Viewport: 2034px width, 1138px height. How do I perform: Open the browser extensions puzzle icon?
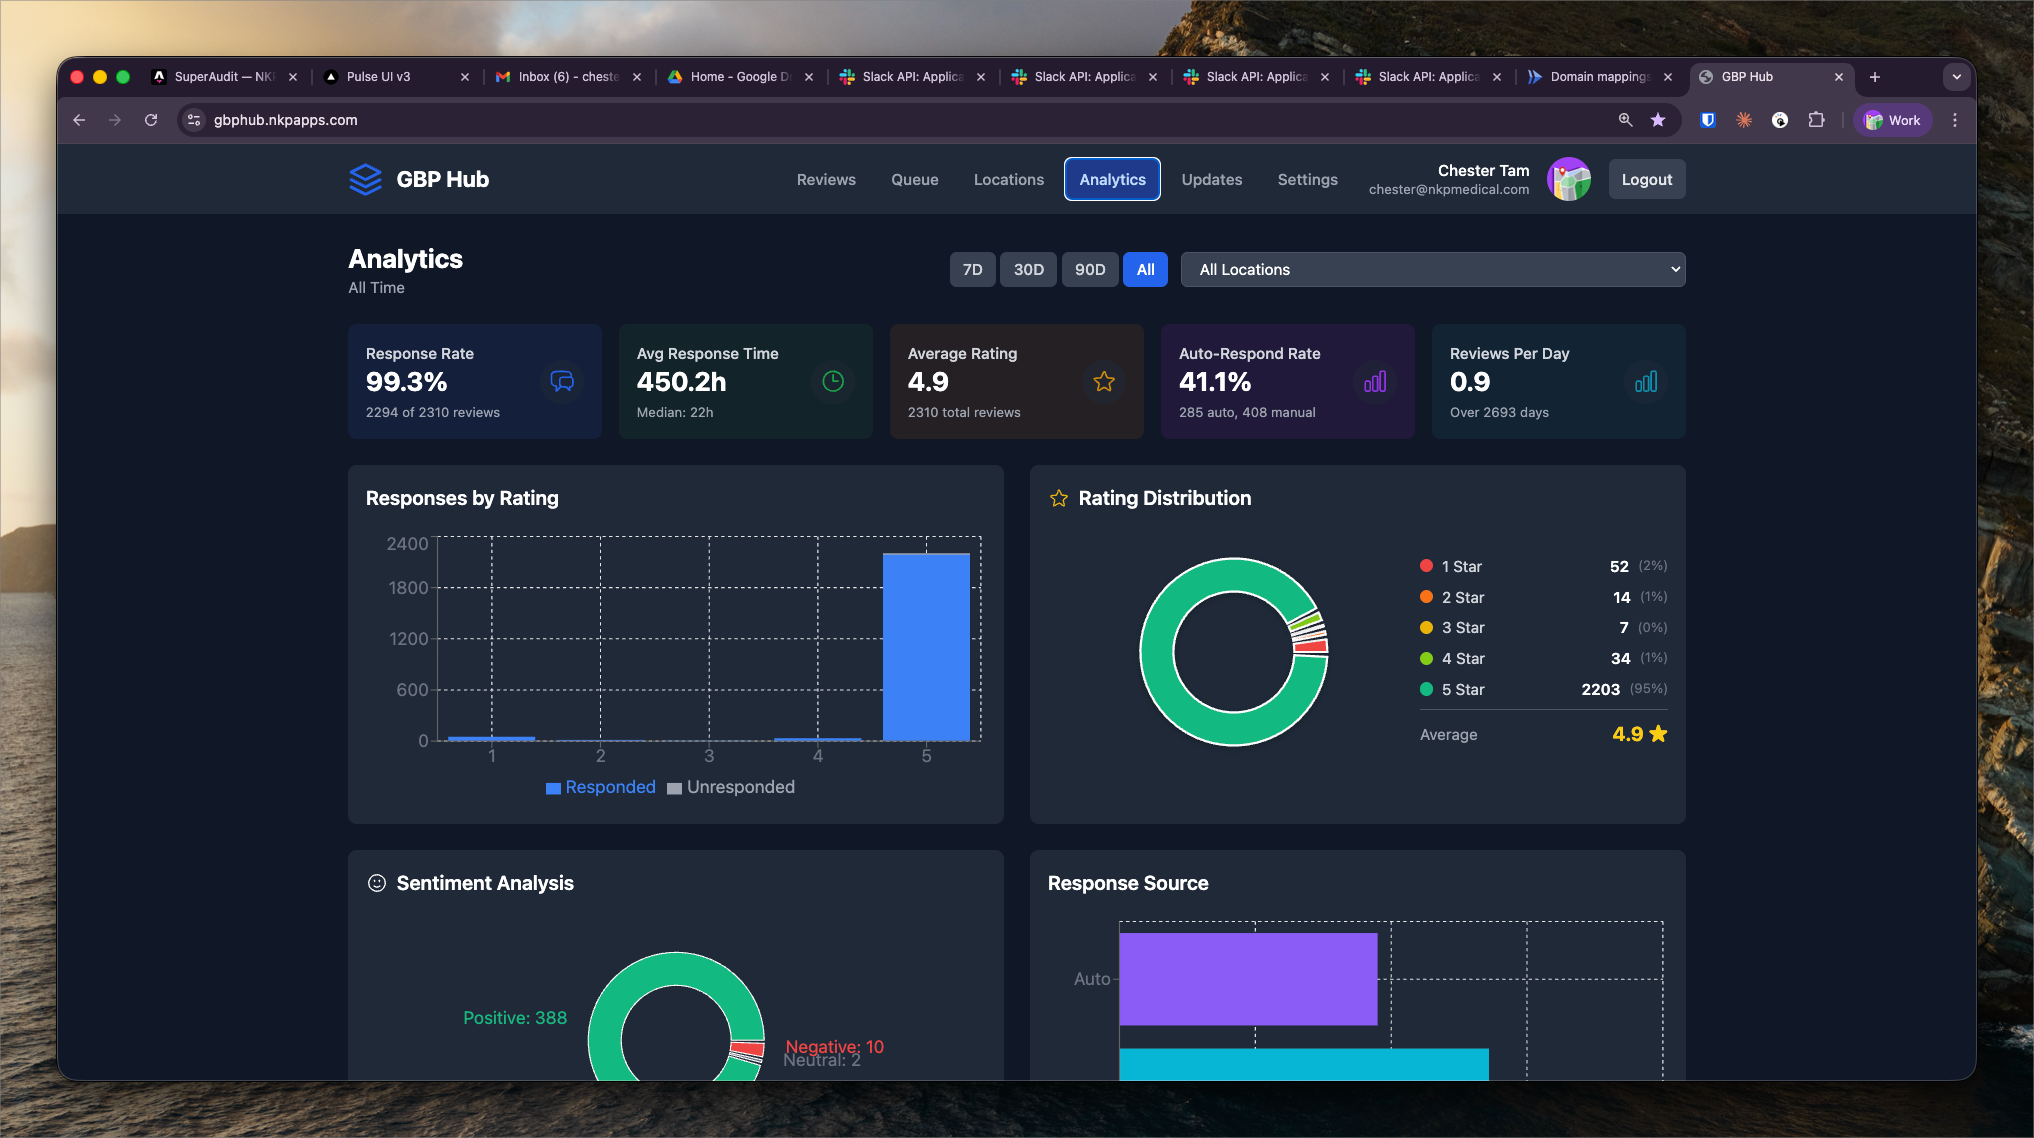pos(1816,120)
